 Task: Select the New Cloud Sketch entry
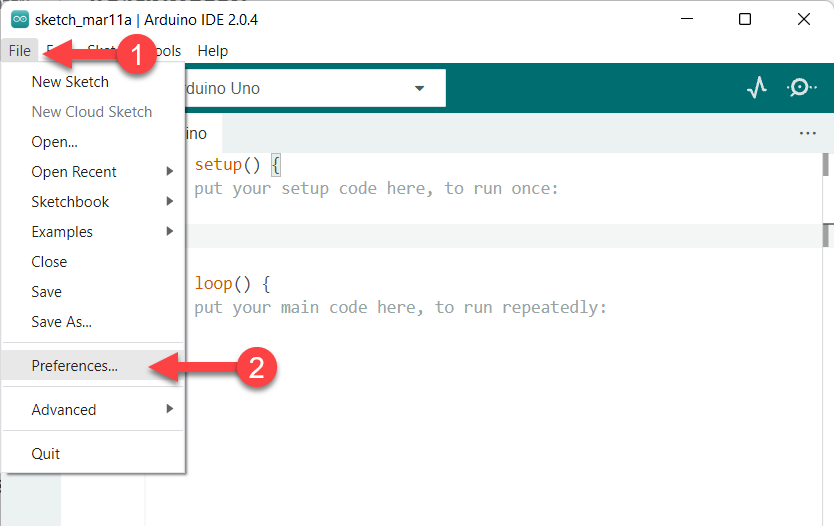point(94,112)
